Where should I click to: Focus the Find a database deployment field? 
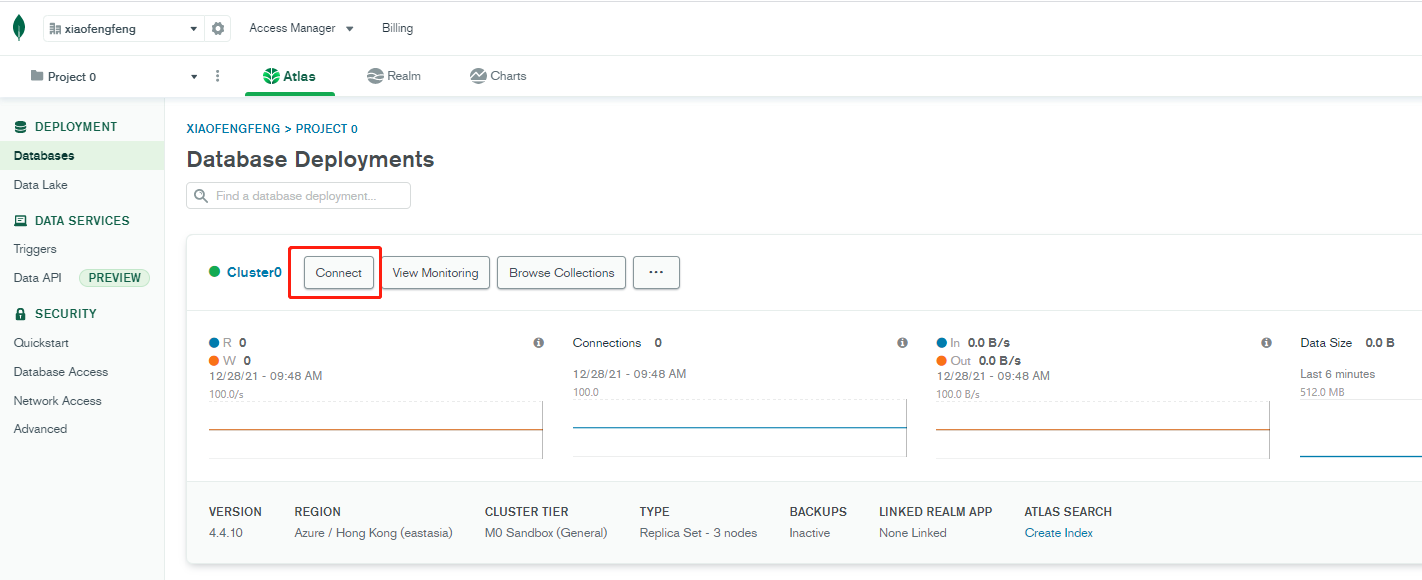tap(298, 196)
